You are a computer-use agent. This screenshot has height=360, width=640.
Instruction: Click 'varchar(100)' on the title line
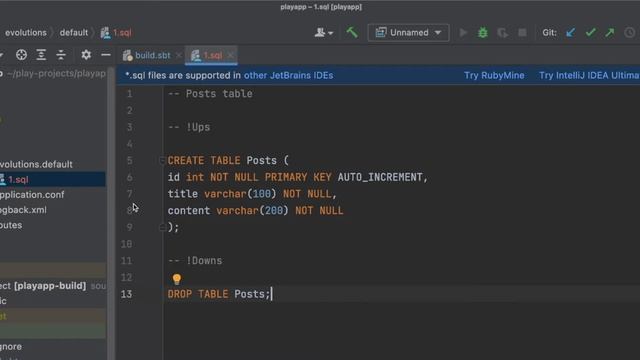pos(240,194)
